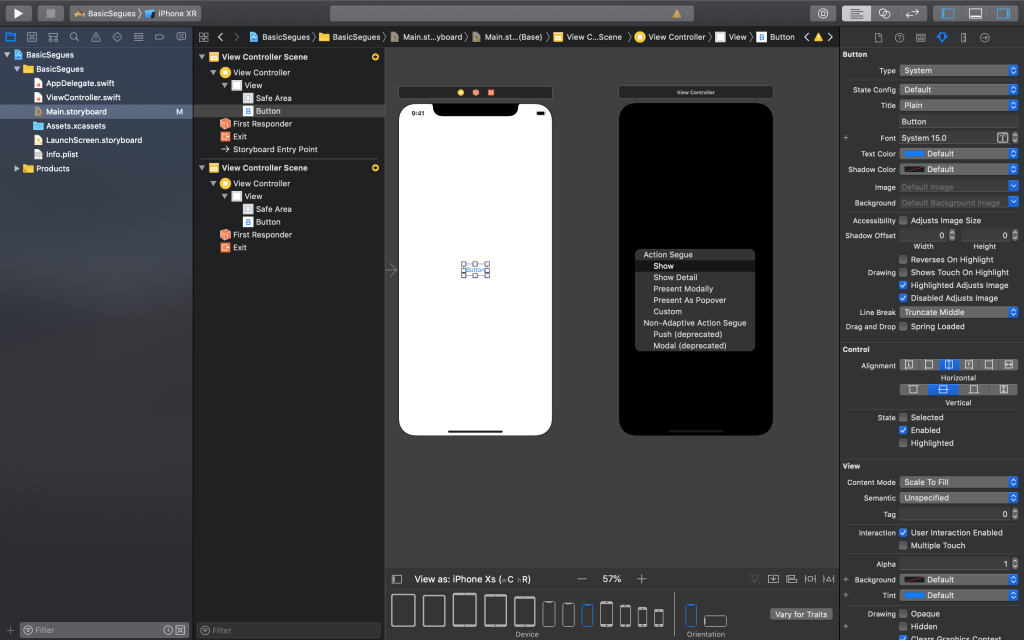Choose Present As Popover segue
The height and width of the screenshot is (640, 1024).
pyautogui.click(x=695, y=300)
